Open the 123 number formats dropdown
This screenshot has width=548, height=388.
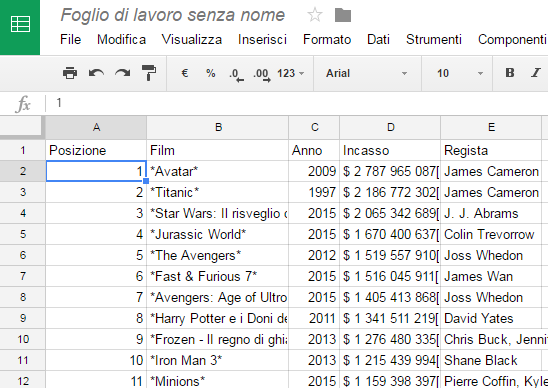point(290,73)
